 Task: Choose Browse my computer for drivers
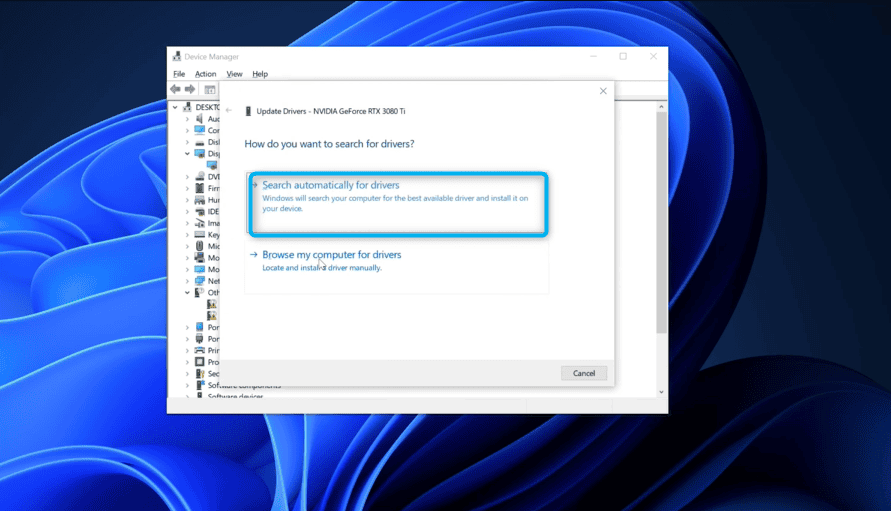click(x=397, y=267)
